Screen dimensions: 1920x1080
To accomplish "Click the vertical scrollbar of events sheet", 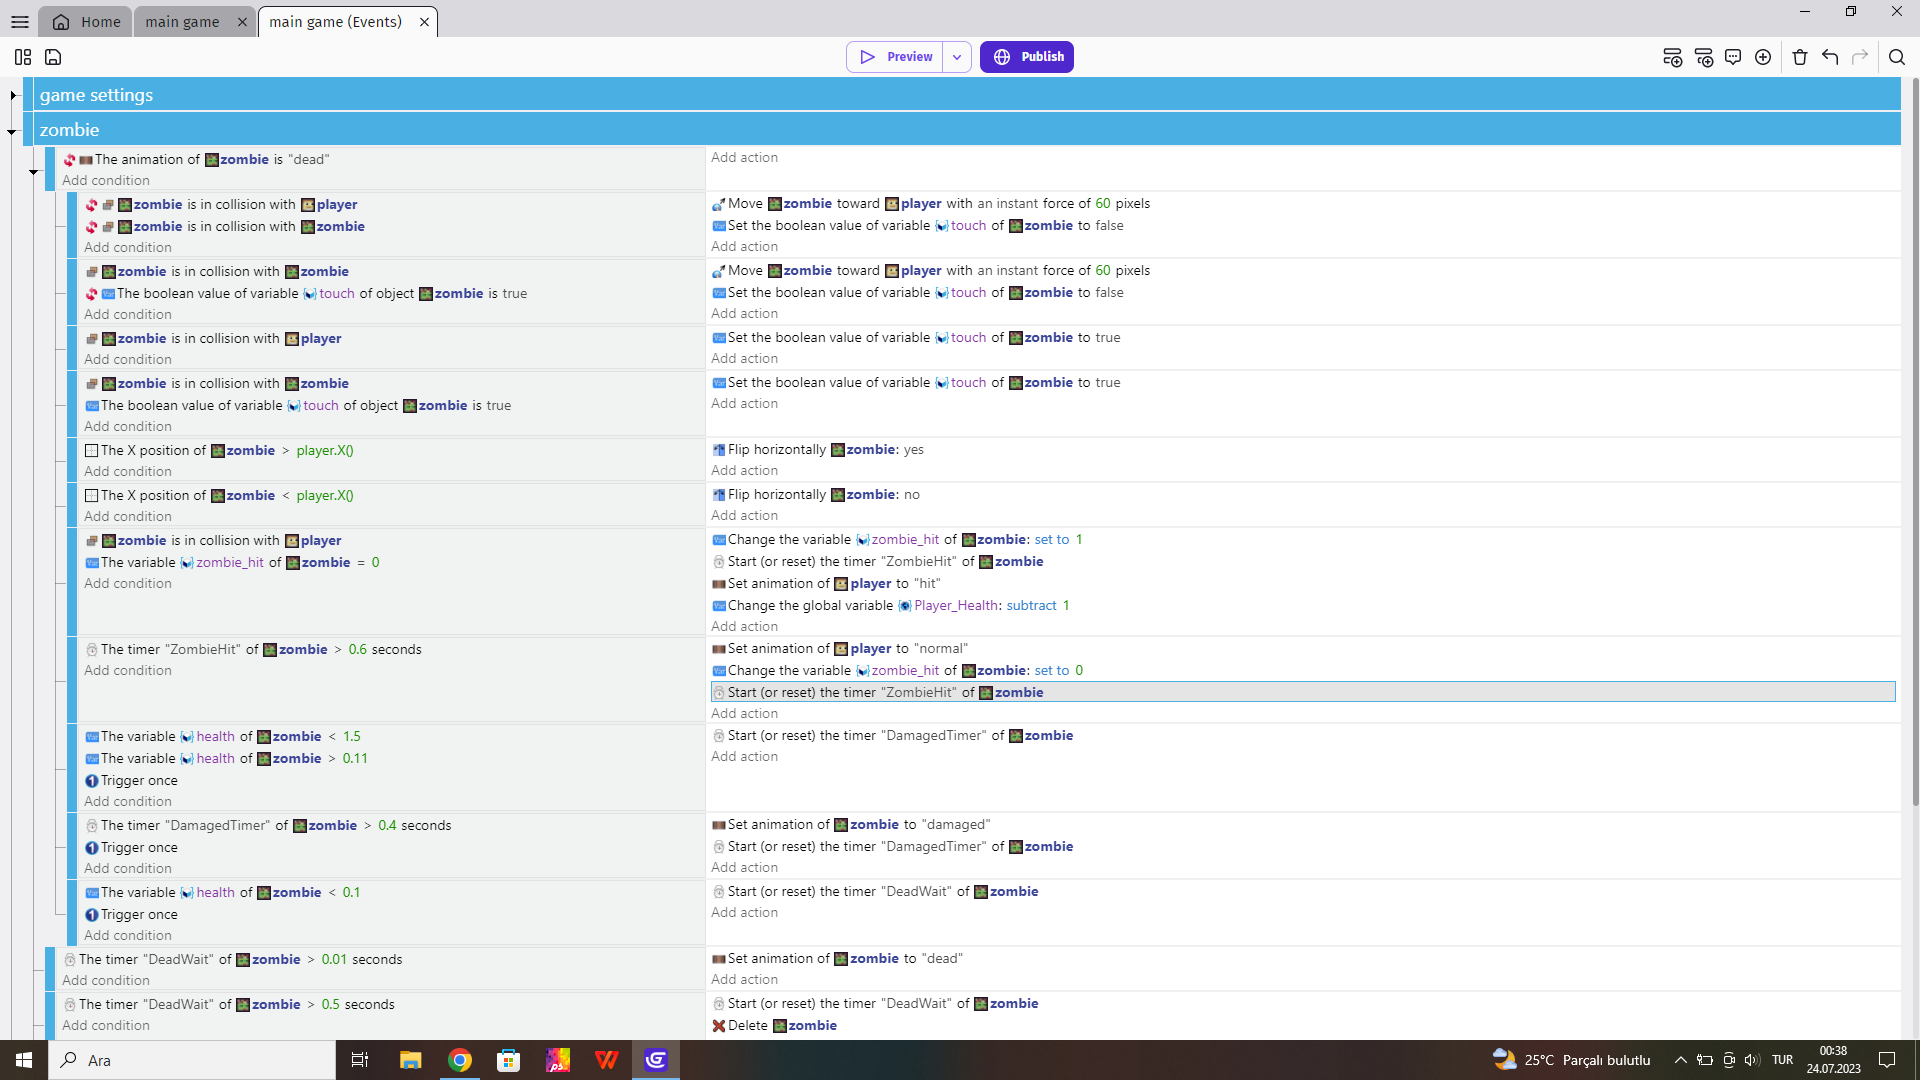I will [1914, 440].
